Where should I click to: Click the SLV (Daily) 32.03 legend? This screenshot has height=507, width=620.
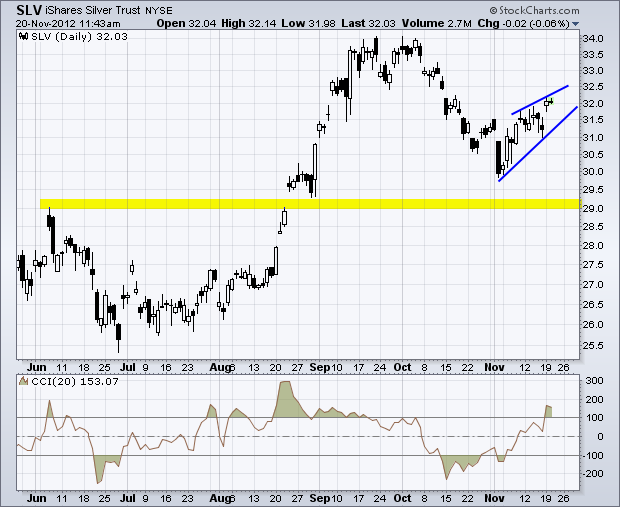coord(79,37)
